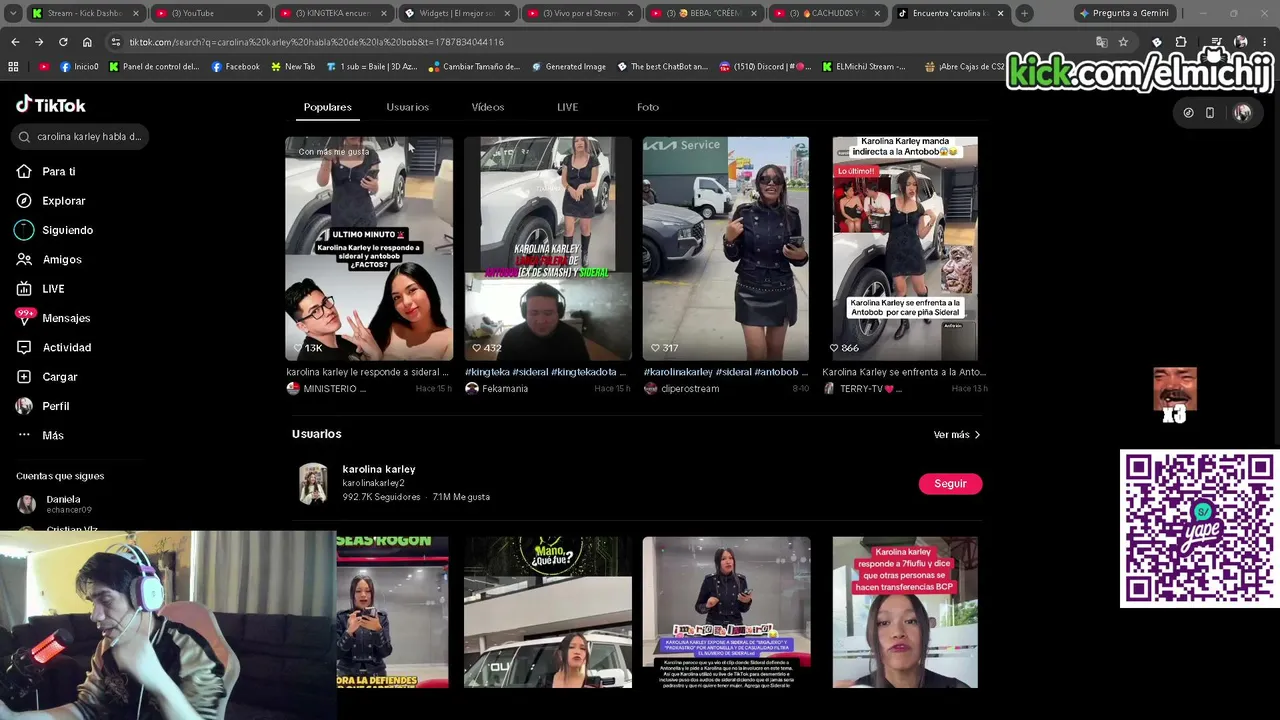This screenshot has height=720, width=1280.
Task: Open the Chrome profile avatar
Action: pyautogui.click(x=1240, y=42)
